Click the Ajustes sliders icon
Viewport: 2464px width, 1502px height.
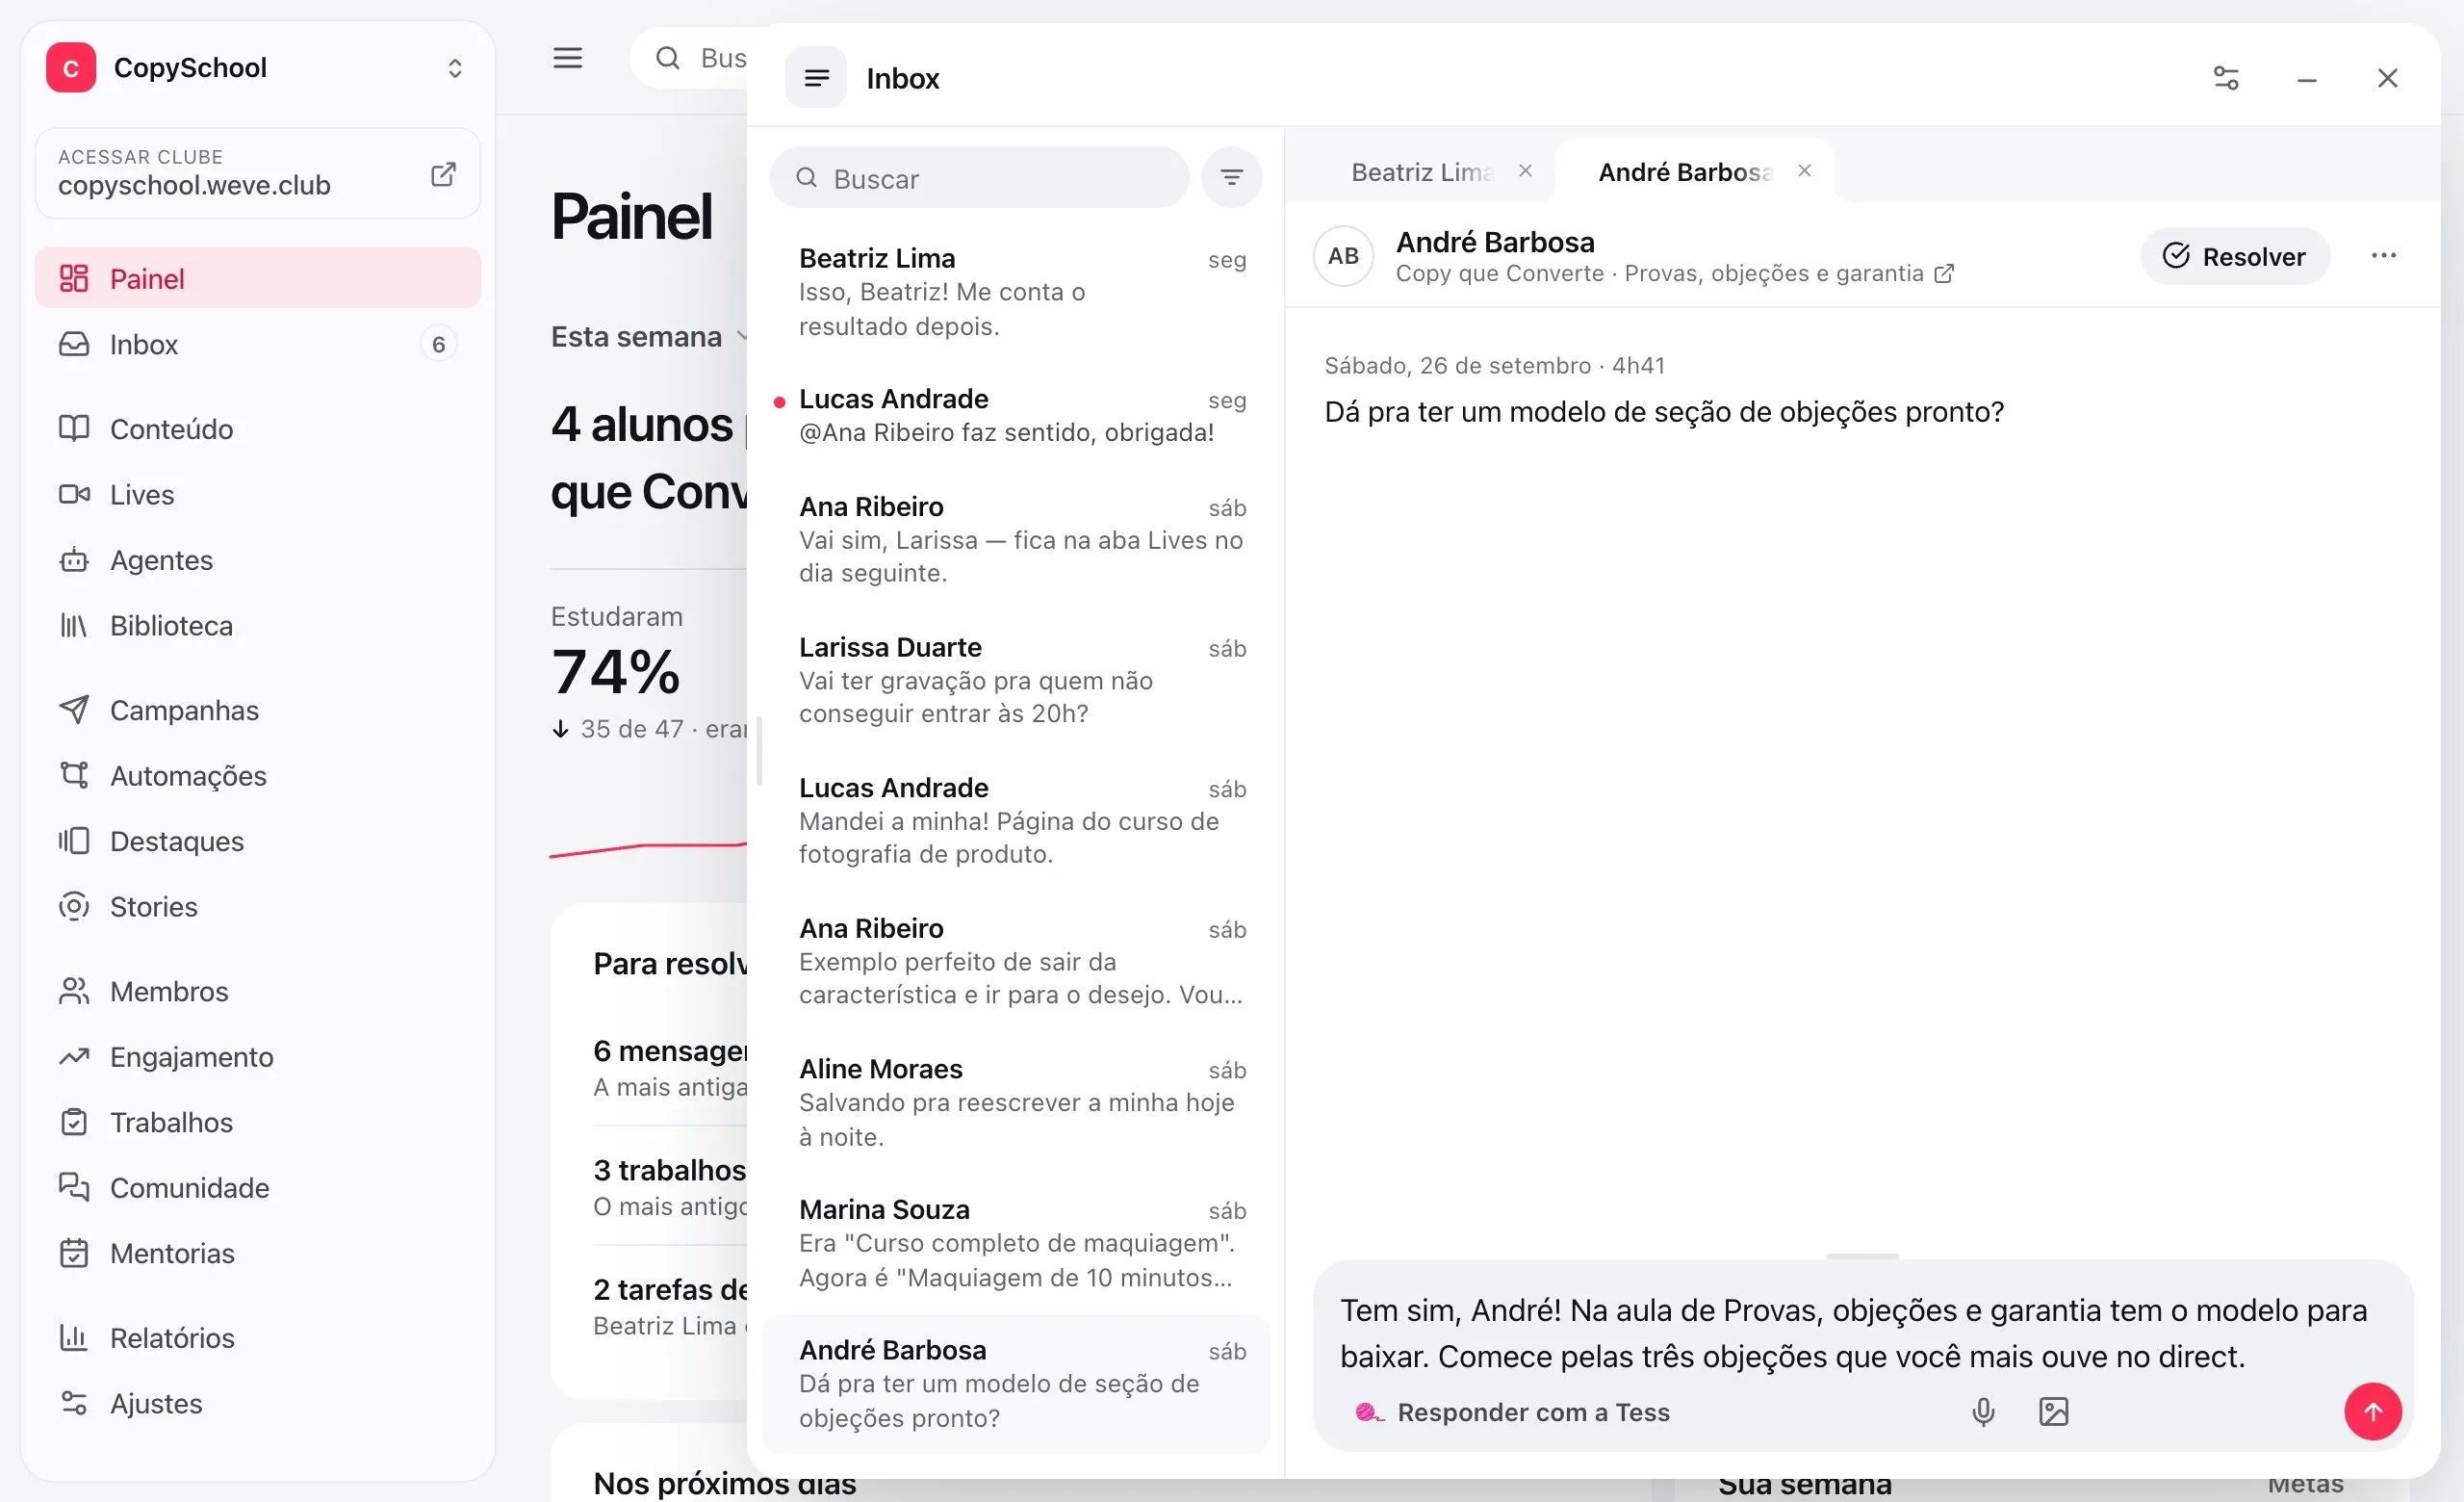pyautogui.click(x=74, y=1403)
